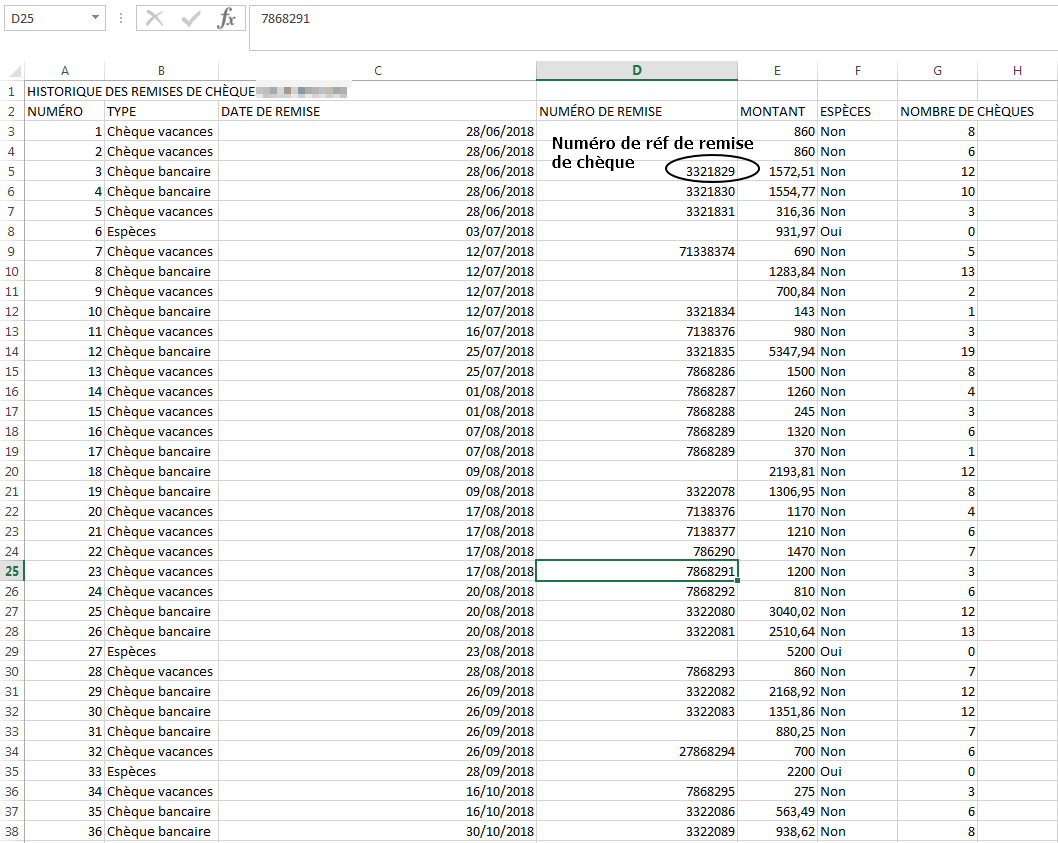Viewport: 1058px width, 843px height.
Task: Select row 25 header
Action: (x=12, y=571)
